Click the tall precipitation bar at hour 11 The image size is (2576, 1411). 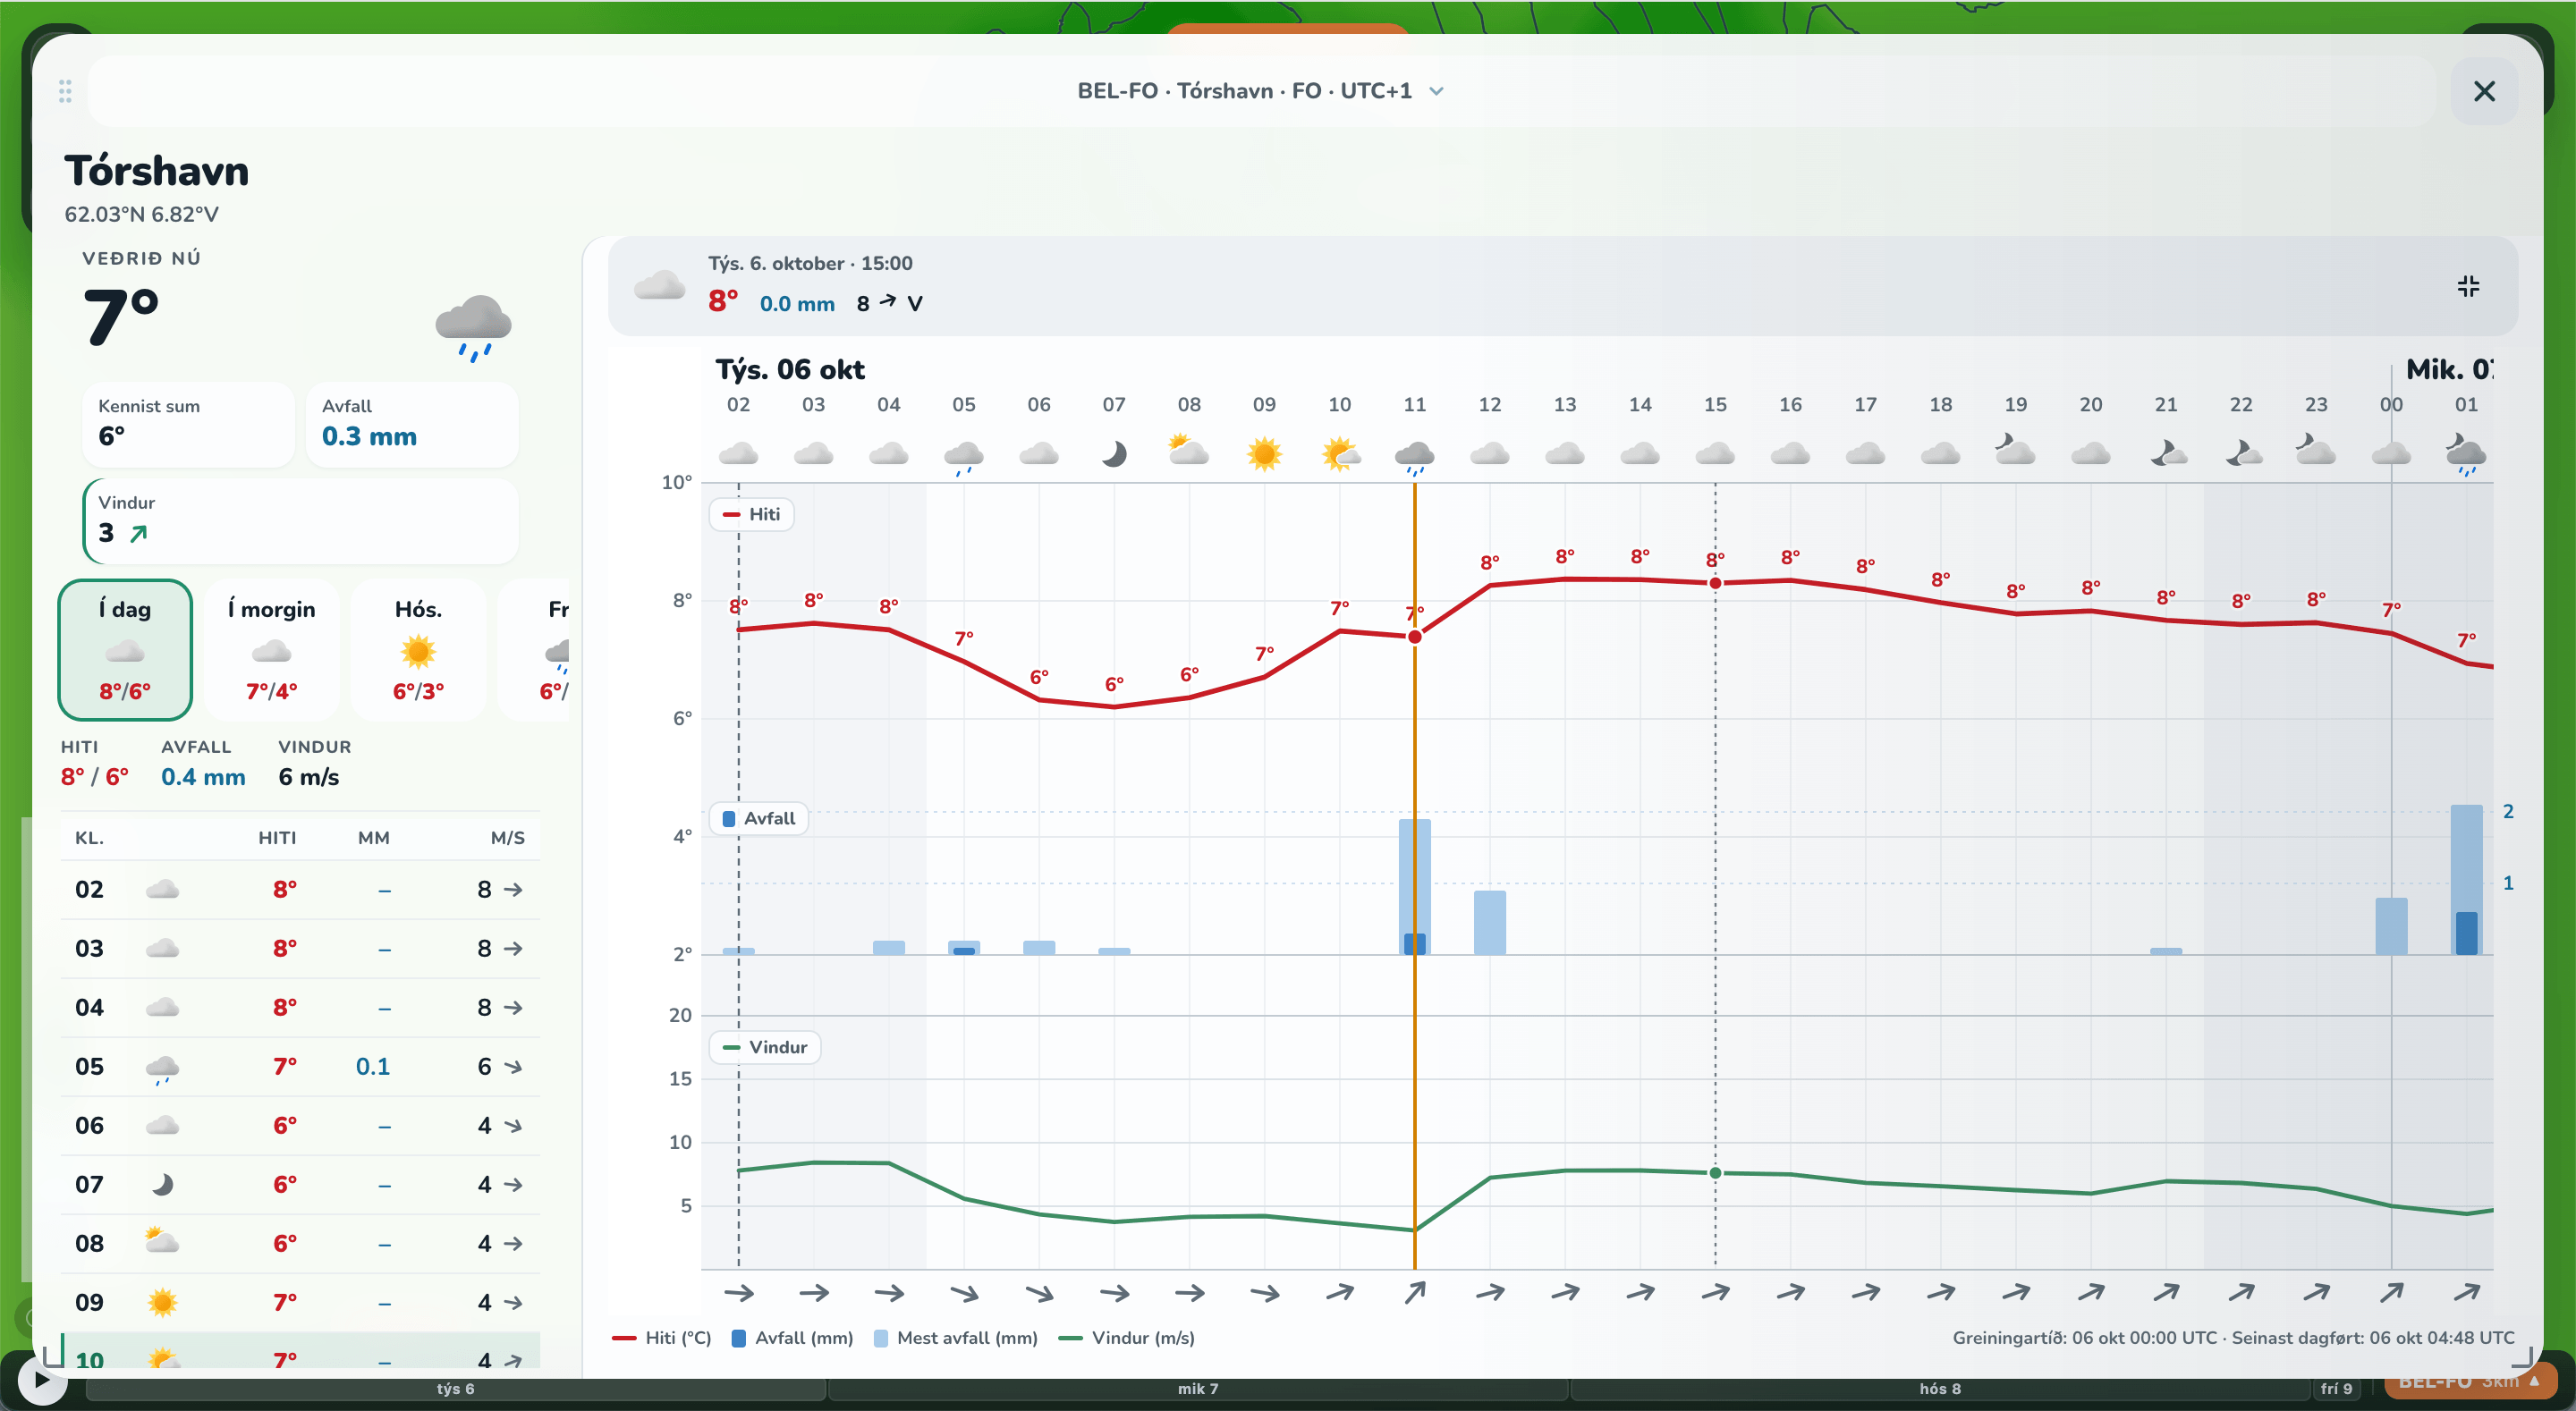[x=1414, y=886]
